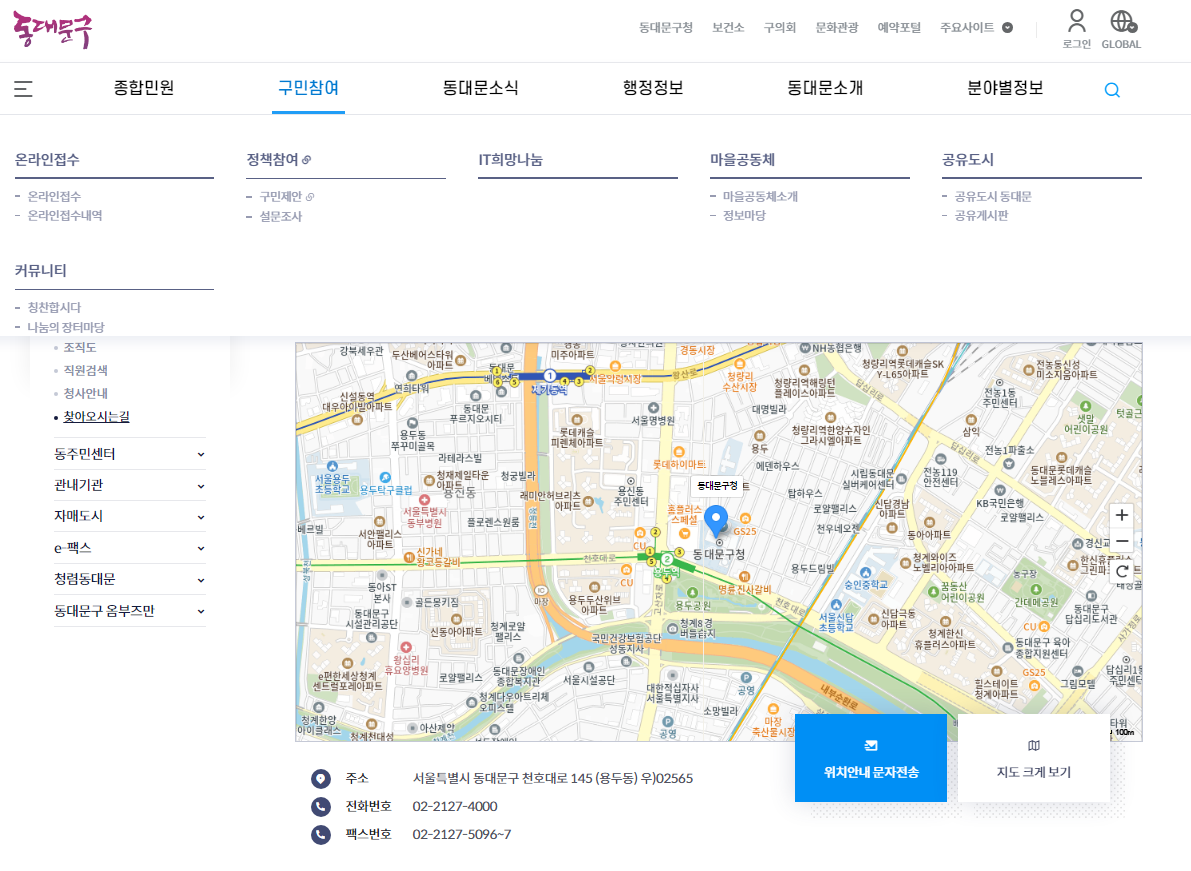The width and height of the screenshot is (1191, 871).
Task: Open the hamburger all-menu icon
Action: [x=24, y=89]
